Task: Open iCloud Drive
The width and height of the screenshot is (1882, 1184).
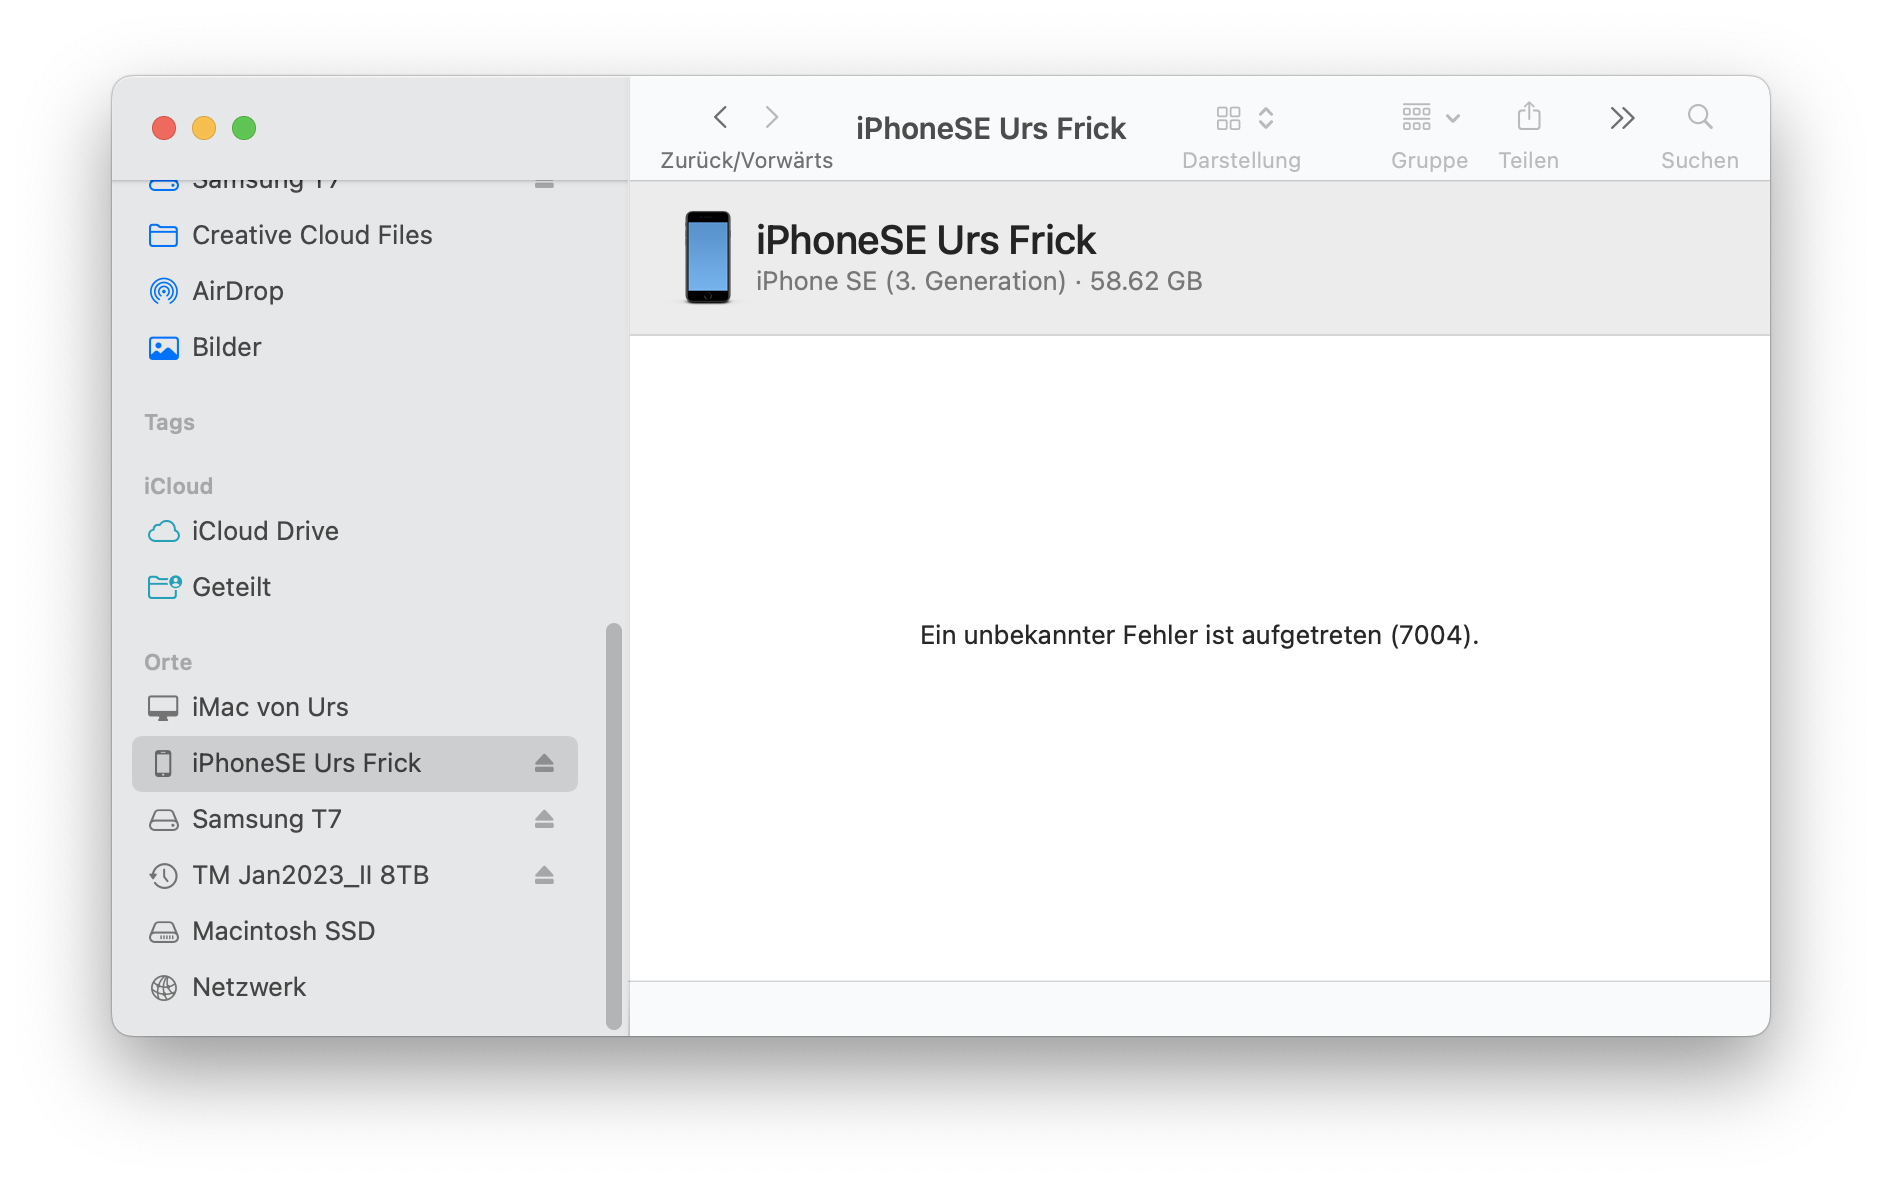Action: tap(355, 531)
